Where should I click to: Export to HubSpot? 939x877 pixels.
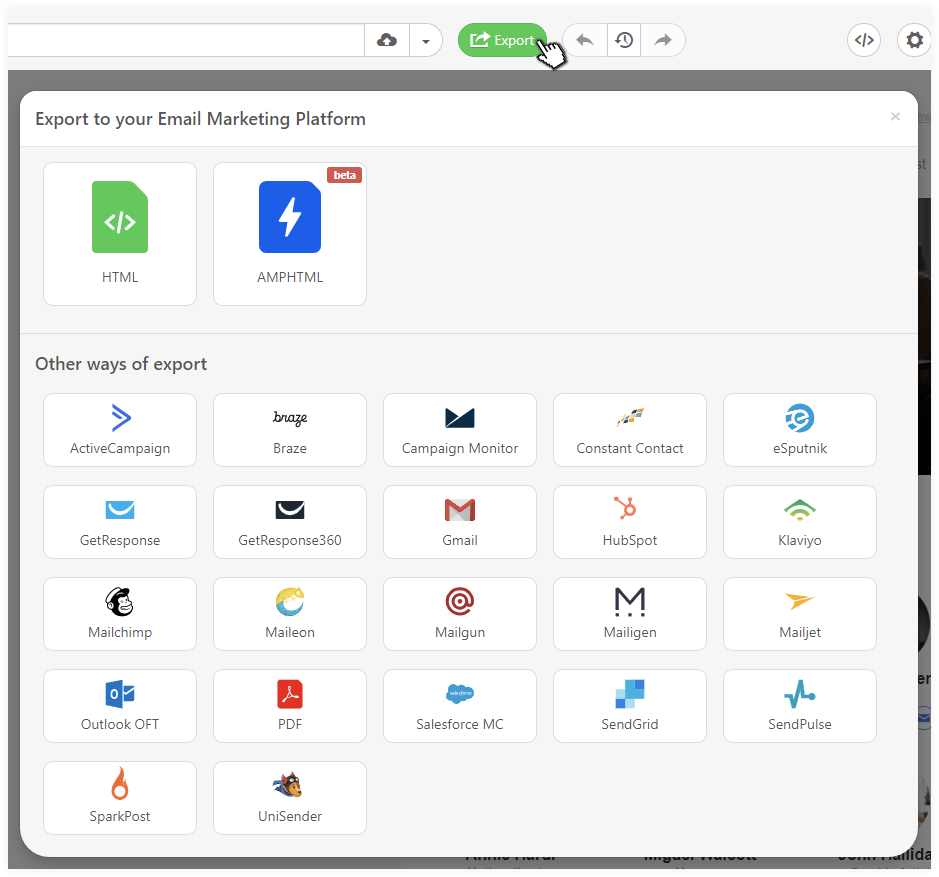click(630, 522)
